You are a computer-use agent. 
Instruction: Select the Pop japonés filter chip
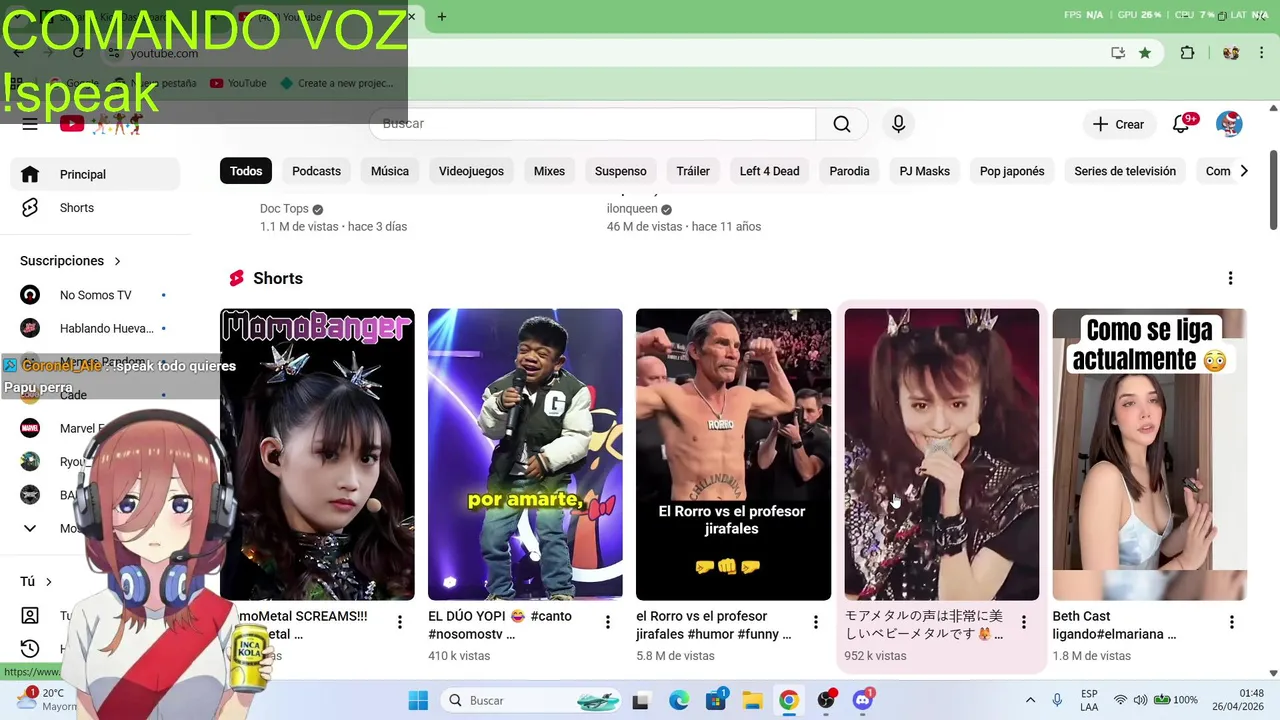[x=1012, y=171]
